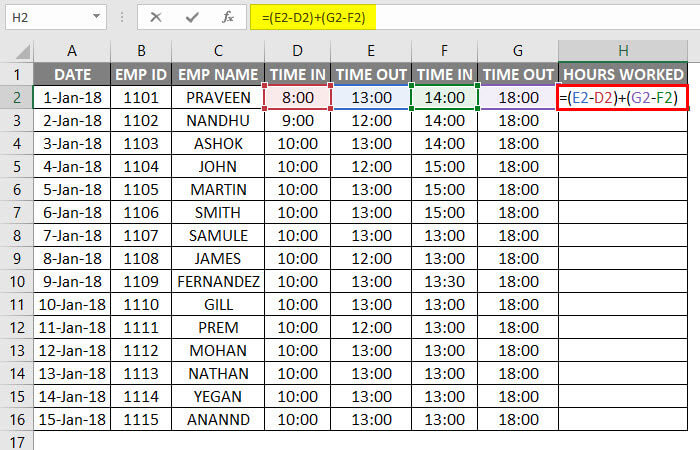This screenshot has height=450, width=700.
Task: Select column D header
Action: [x=297, y=50]
